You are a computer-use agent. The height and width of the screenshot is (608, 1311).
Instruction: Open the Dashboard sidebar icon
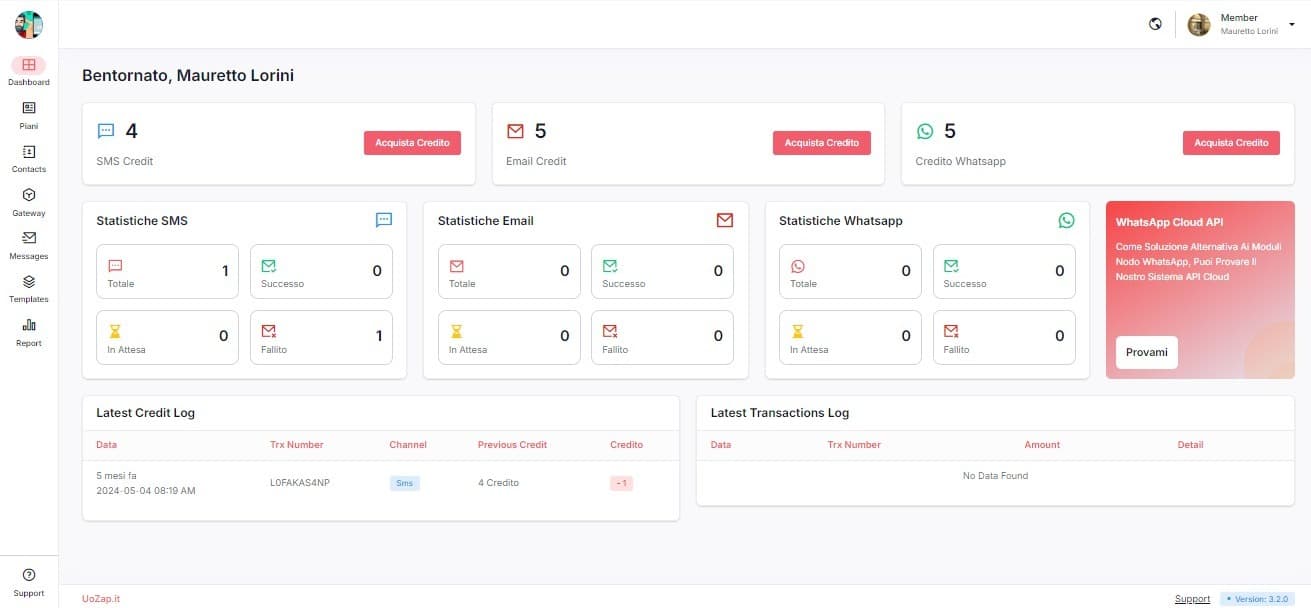click(x=29, y=65)
